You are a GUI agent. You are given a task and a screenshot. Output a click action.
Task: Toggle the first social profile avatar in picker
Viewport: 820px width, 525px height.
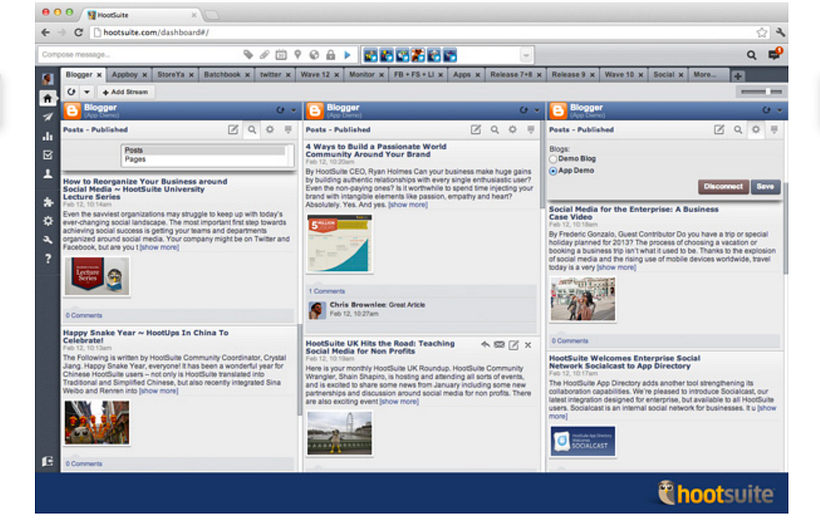(371, 55)
